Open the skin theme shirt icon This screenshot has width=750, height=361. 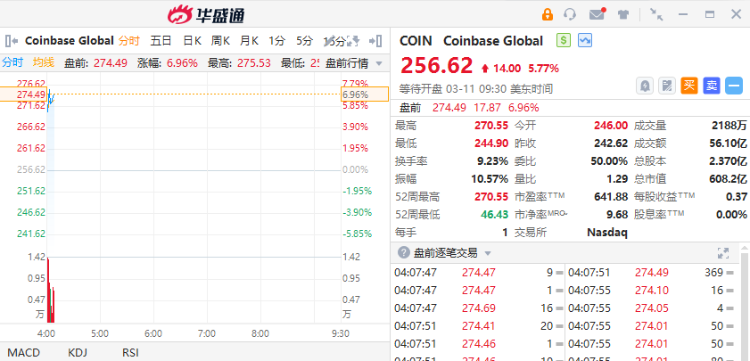623,14
